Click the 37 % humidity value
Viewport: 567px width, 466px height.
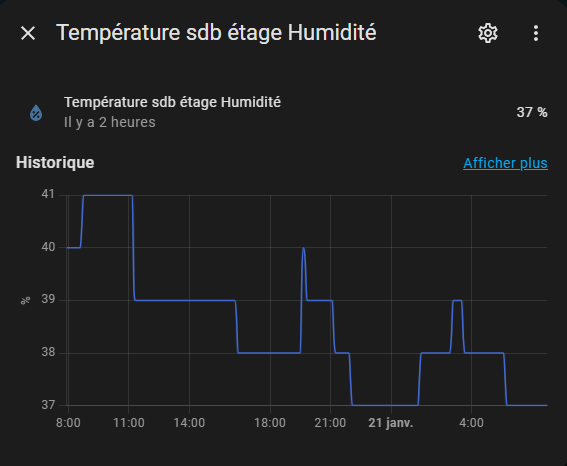[x=532, y=112]
